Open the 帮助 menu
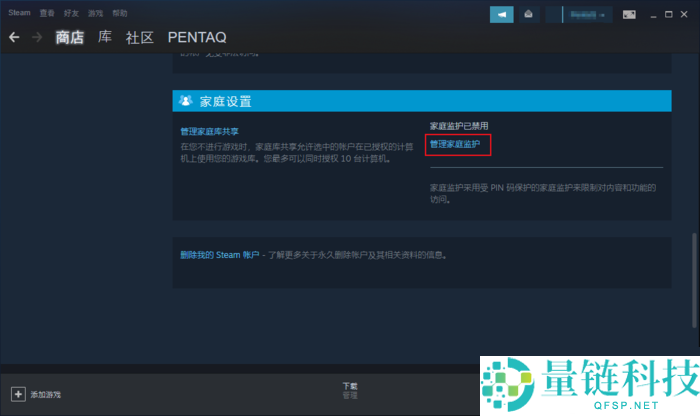Viewport: 700px width, 416px height. tap(121, 14)
